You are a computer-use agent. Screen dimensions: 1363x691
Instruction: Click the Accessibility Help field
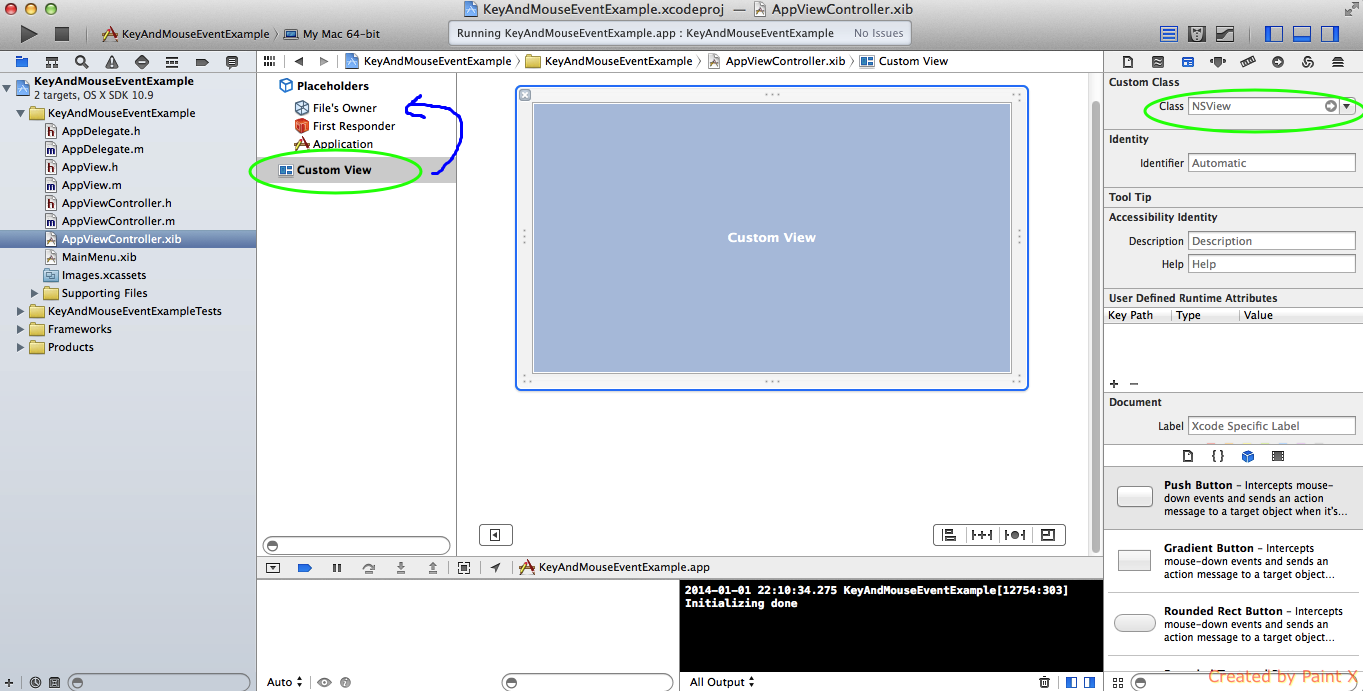tap(1272, 264)
